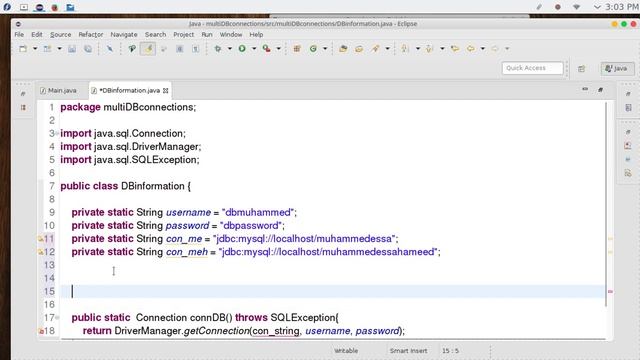Open the Refactor menu
640x360 pixels.
91,35
